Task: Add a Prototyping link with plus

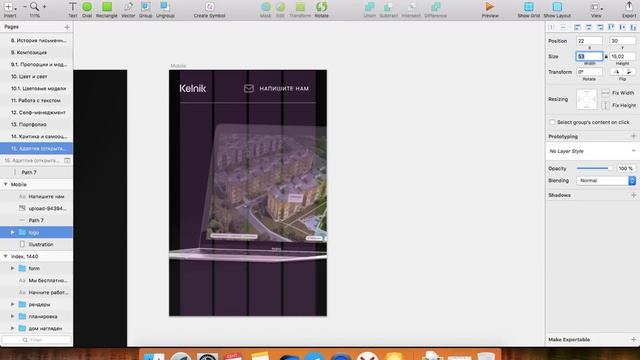Action: [x=633, y=136]
